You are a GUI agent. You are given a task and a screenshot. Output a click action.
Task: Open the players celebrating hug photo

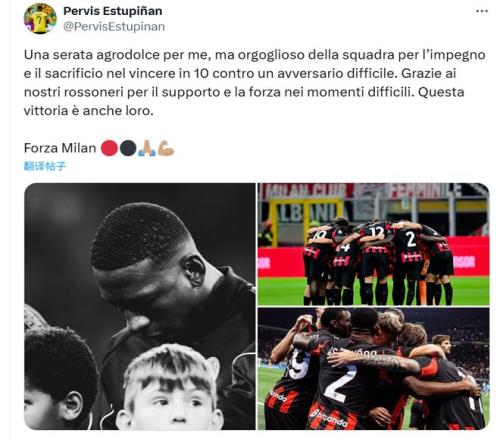pyautogui.click(x=373, y=369)
